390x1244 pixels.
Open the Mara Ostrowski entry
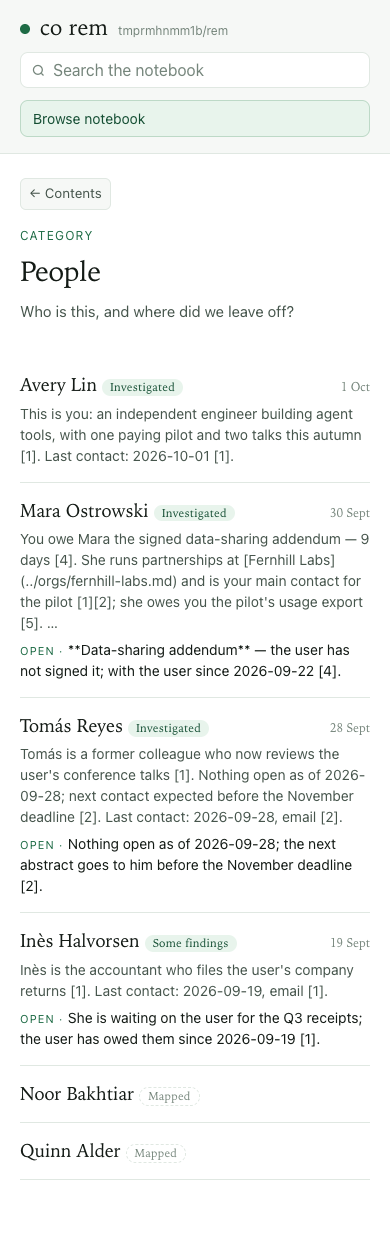coord(195,589)
